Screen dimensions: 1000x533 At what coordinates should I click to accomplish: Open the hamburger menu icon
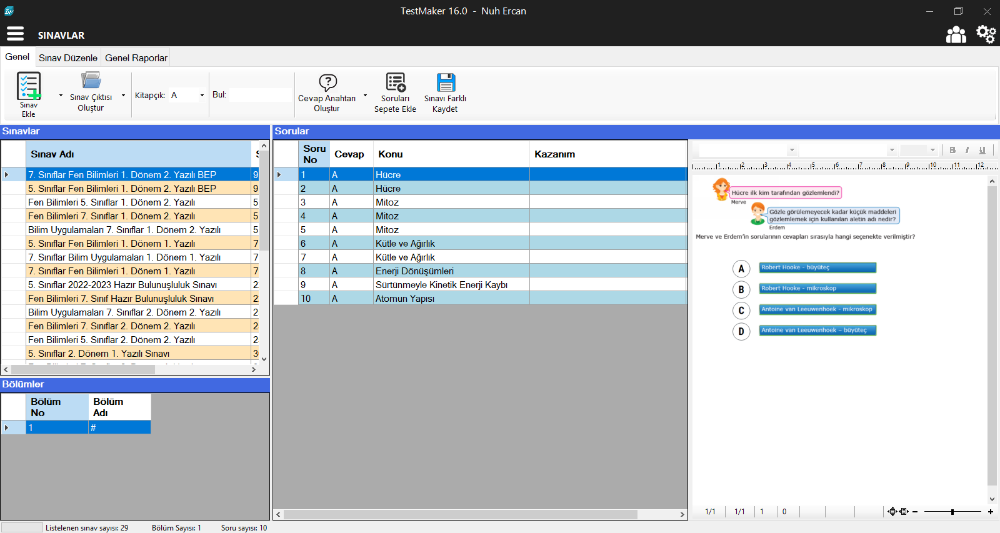(15, 34)
